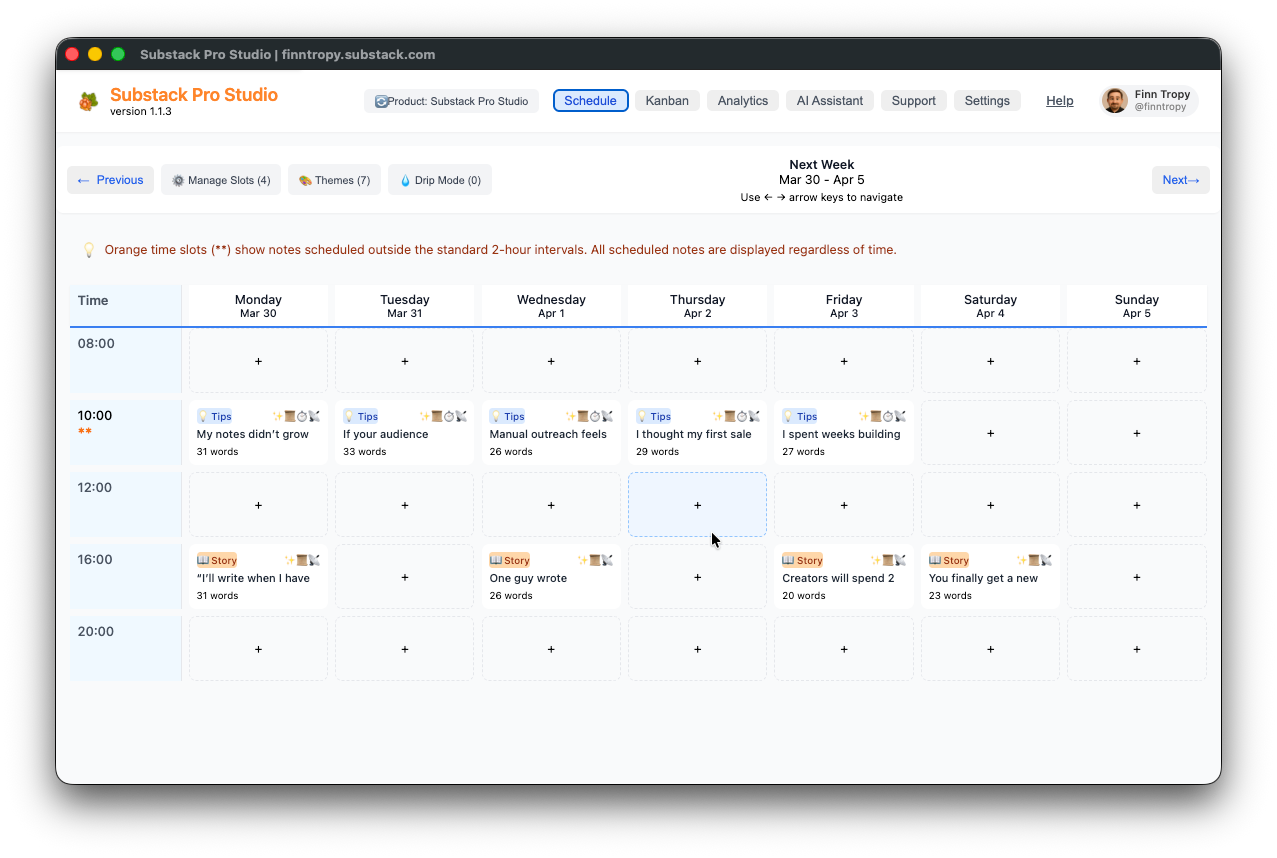
Task: Click 'Product: Substack Pro Studio' button
Action: [452, 101]
